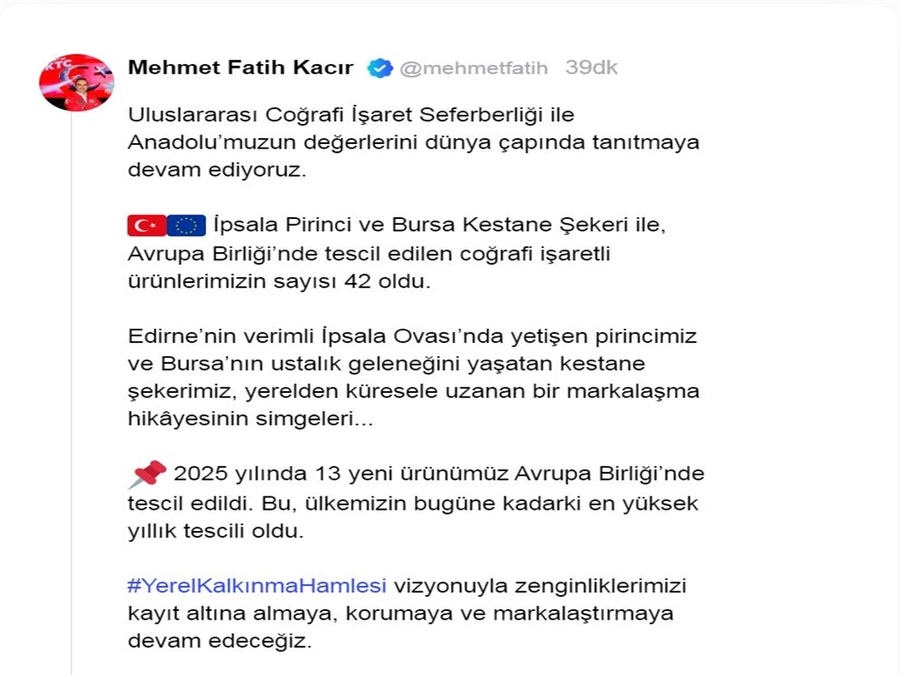Click the line ending with en yüksek
This screenshot has width=900, height=675.
(414, 502)
